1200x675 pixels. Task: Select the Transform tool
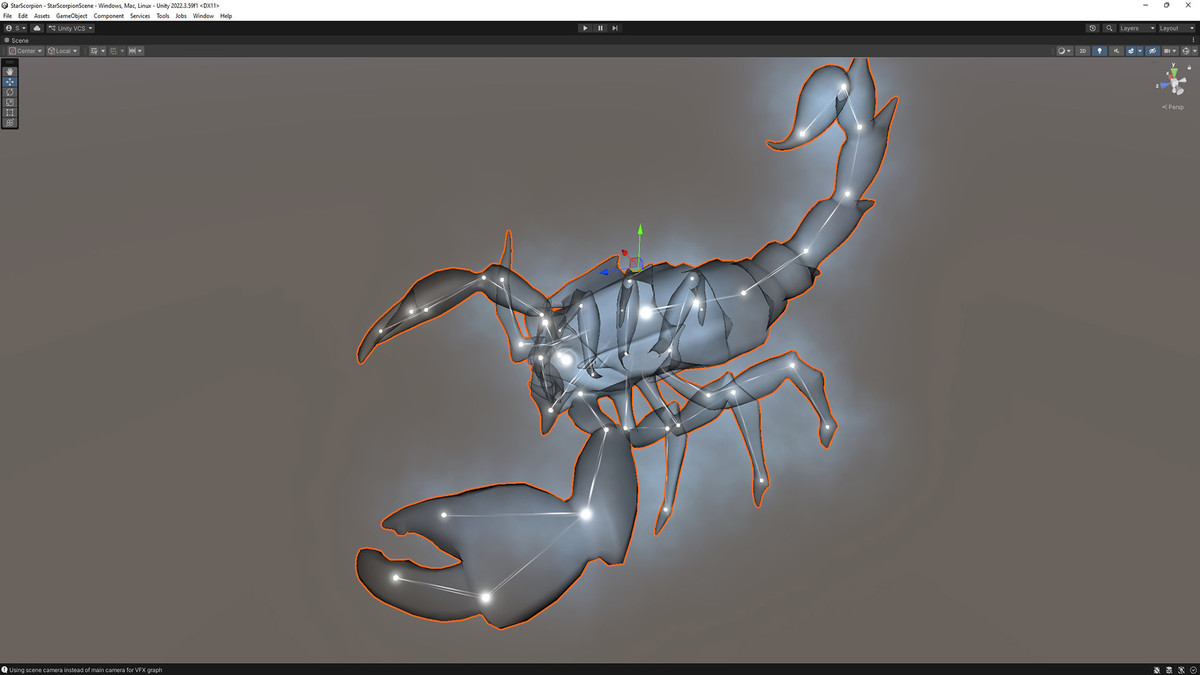[x=10, y=122]
